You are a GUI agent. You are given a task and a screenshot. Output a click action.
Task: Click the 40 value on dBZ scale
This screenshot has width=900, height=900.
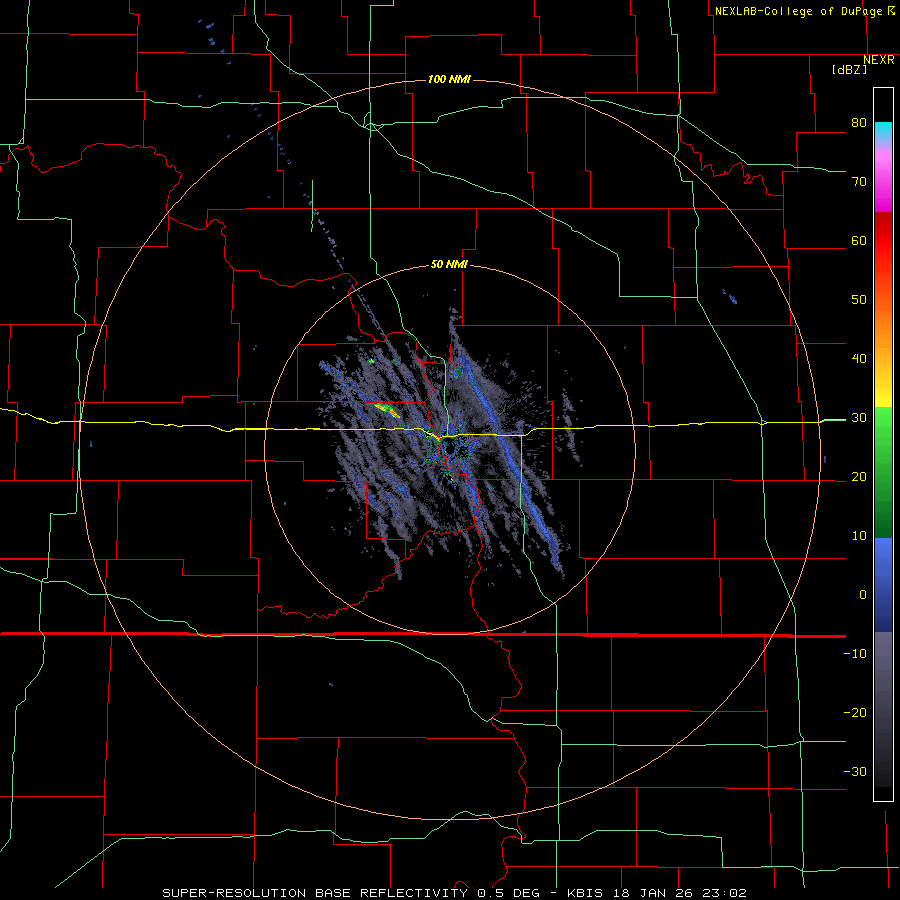coord(859,359)
